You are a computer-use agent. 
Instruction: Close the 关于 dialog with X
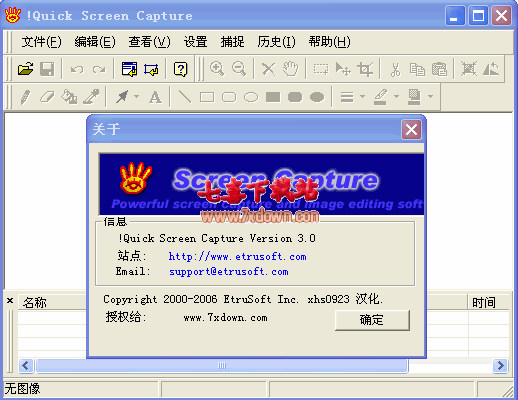[x=411, y=129]
